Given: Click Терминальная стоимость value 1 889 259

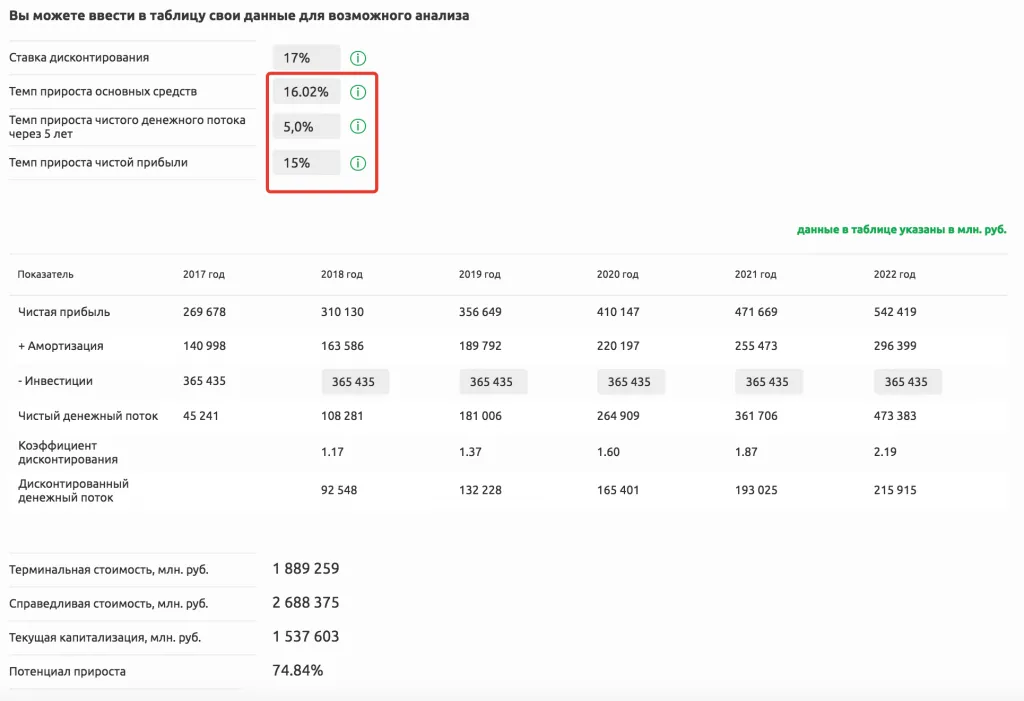Looking at the screenshot, I should click(x=306, y=569).
